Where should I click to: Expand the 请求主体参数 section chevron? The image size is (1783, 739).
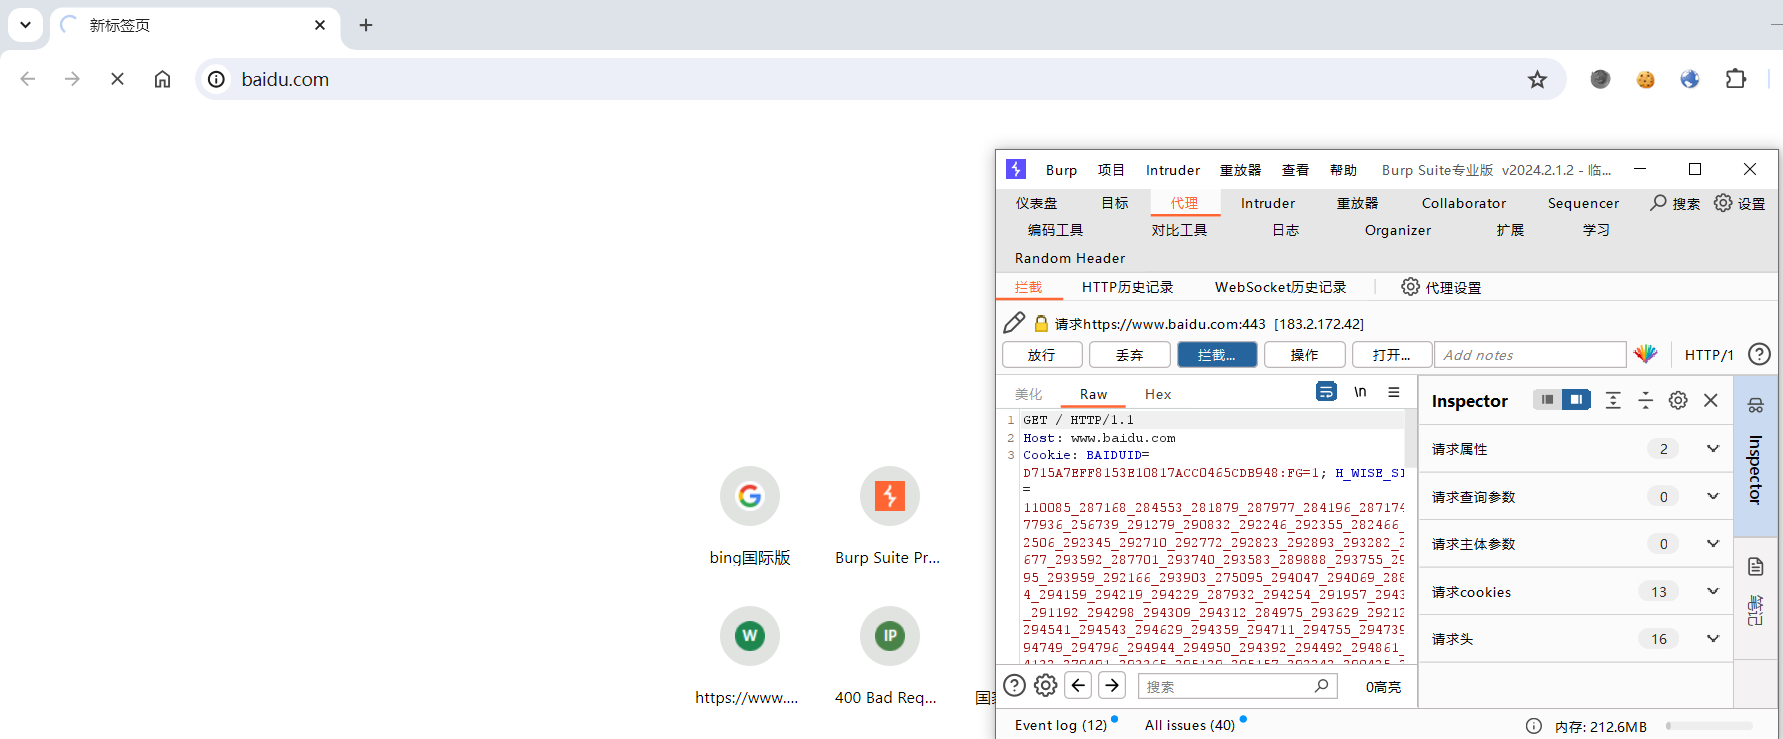(1713, 543)
